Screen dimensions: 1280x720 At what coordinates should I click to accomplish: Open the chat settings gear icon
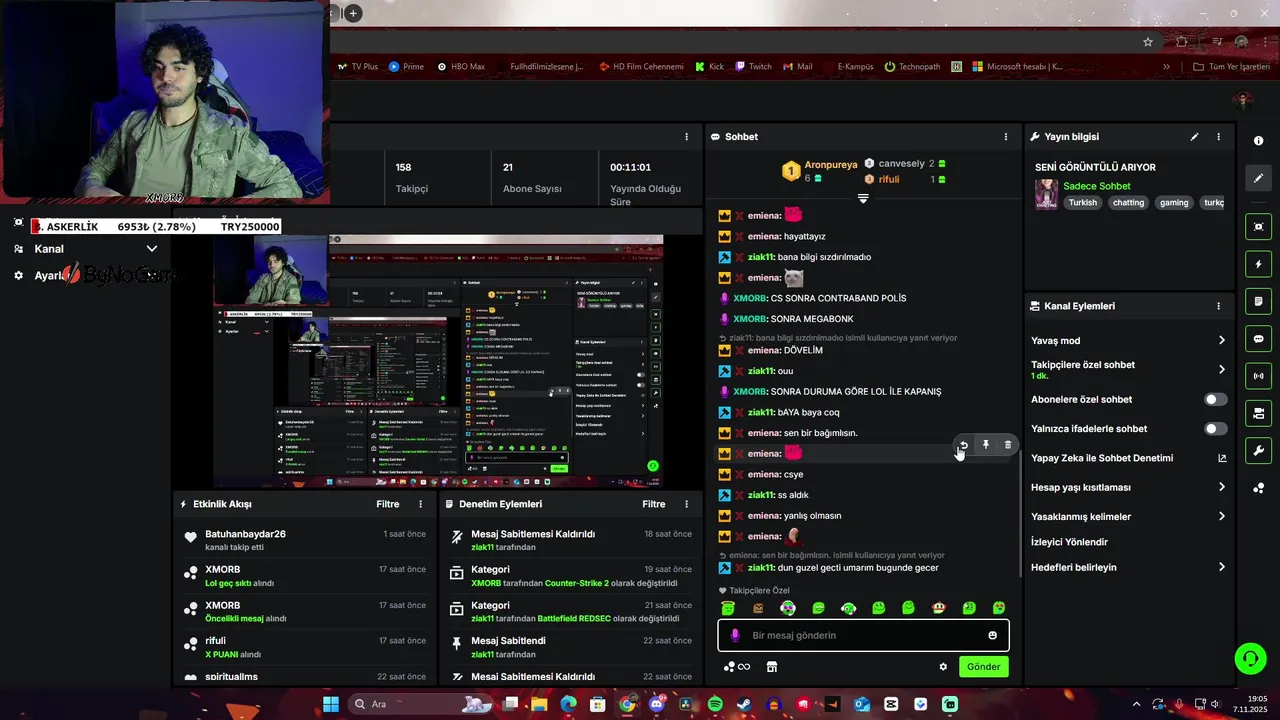[943, 667]
